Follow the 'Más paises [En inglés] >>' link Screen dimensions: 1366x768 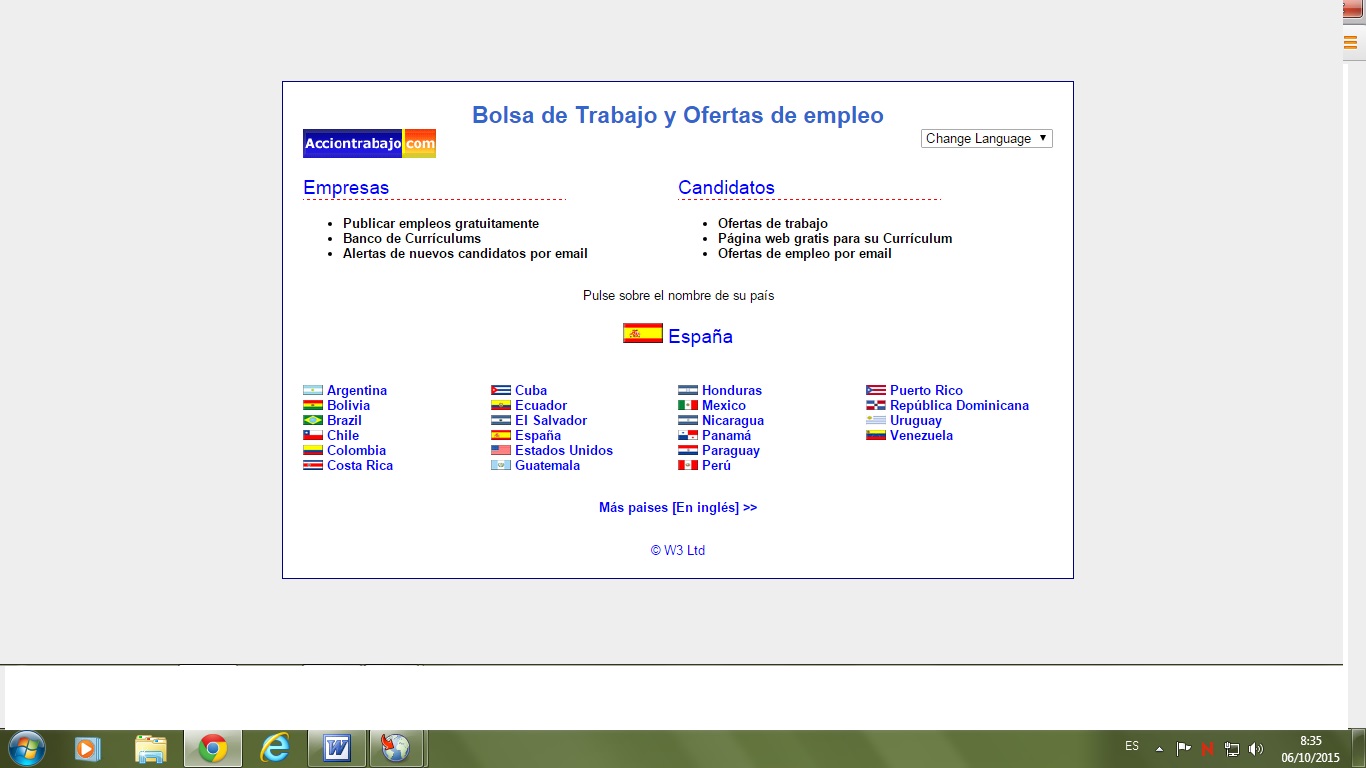coord(678,508)
